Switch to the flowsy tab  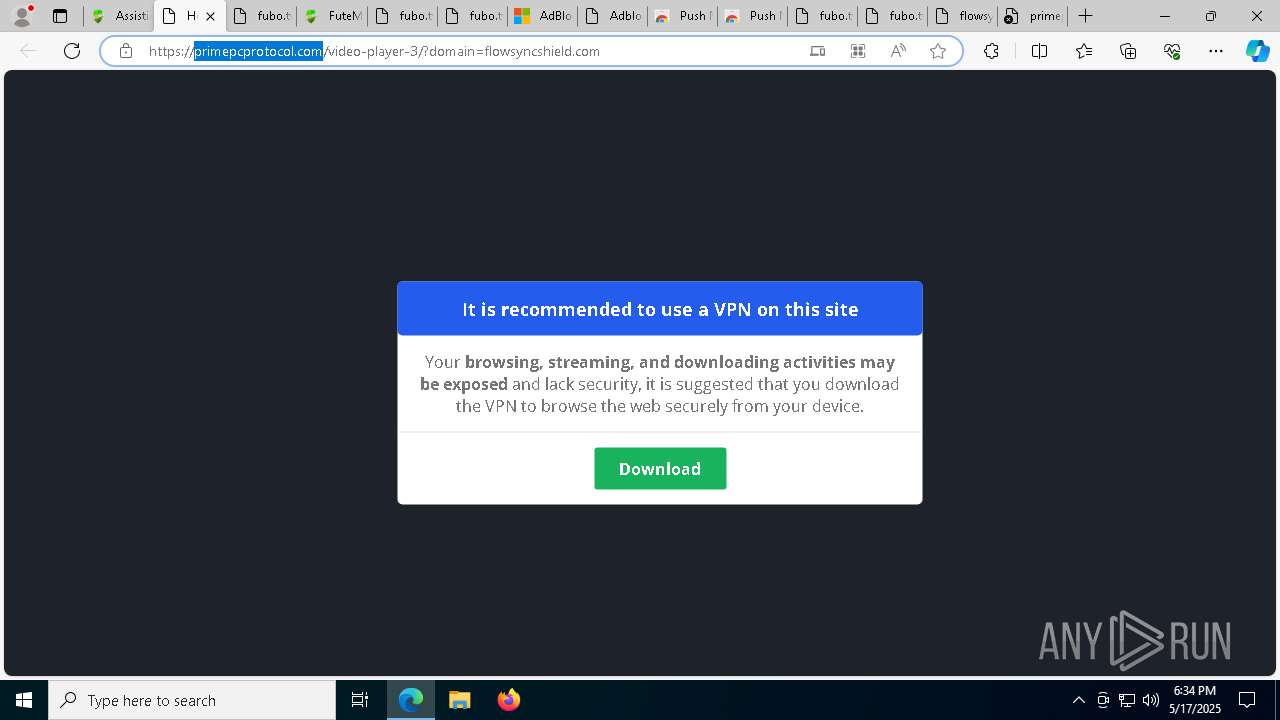tap(963, 16)
